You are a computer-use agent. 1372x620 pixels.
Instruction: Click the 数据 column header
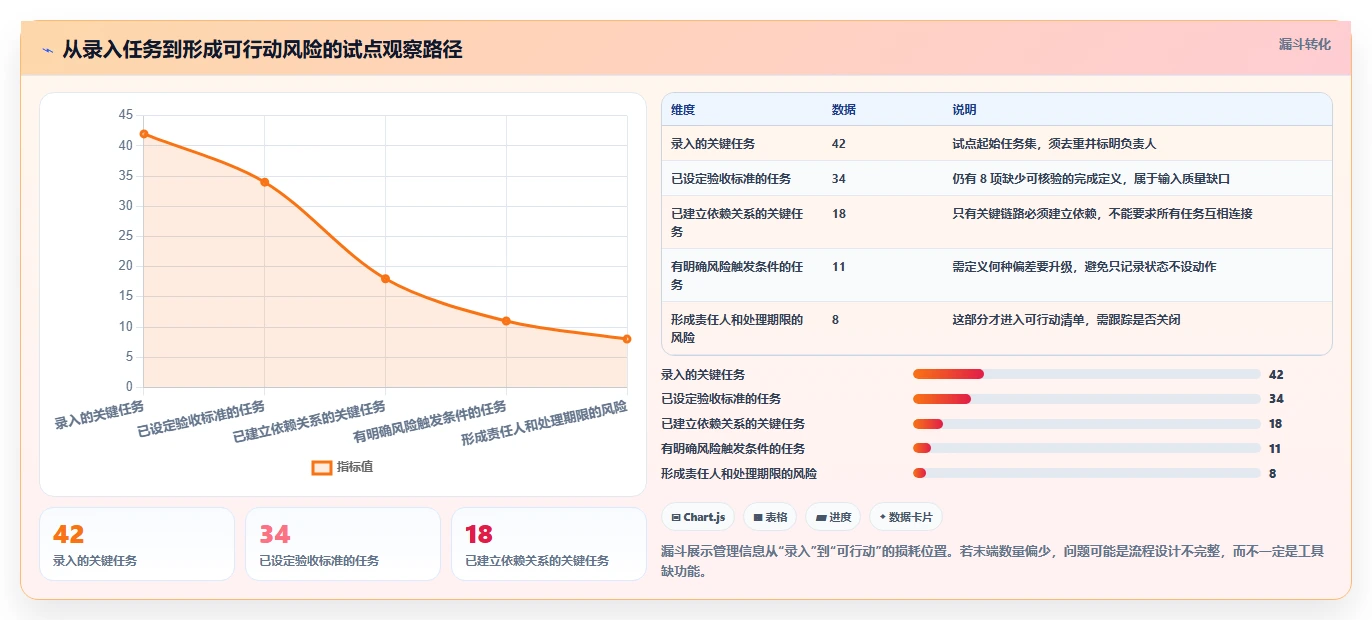click(843, 110)
